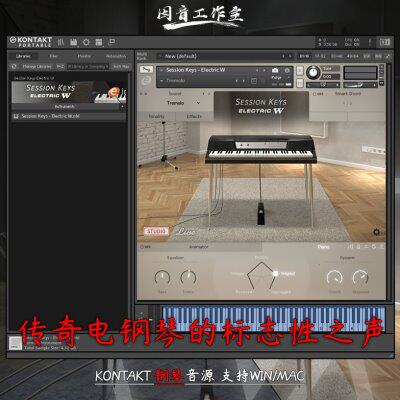400x400 pixels.
Task: Toggle the library browser icon in top toolbar
Action: pyautogui.click(x=61, y=42)
